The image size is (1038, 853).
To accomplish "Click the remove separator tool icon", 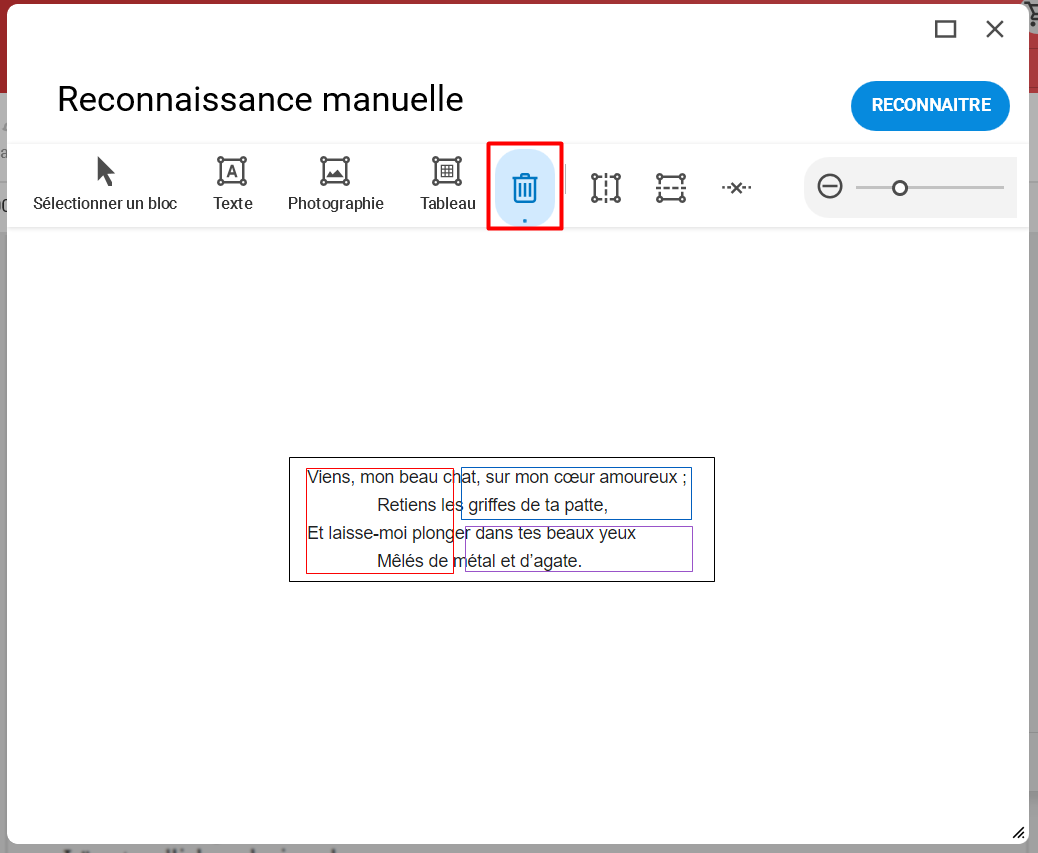I will tap(736, 188).
